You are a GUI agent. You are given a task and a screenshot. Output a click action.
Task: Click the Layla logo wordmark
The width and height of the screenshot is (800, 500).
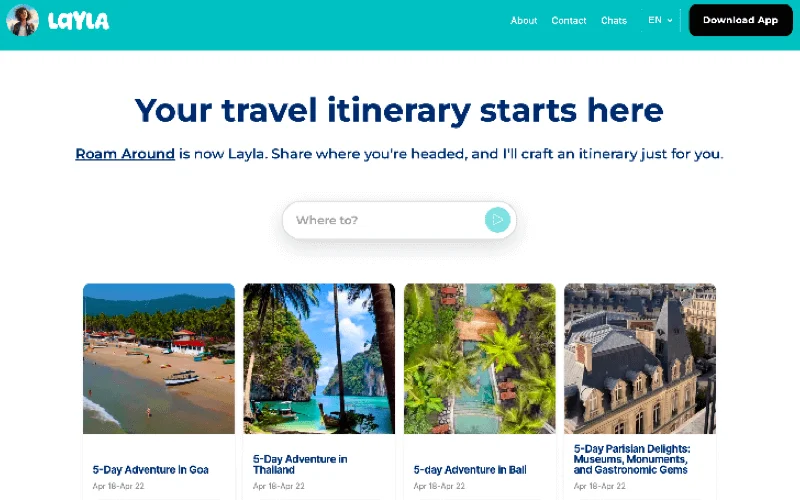pos(78,21)
